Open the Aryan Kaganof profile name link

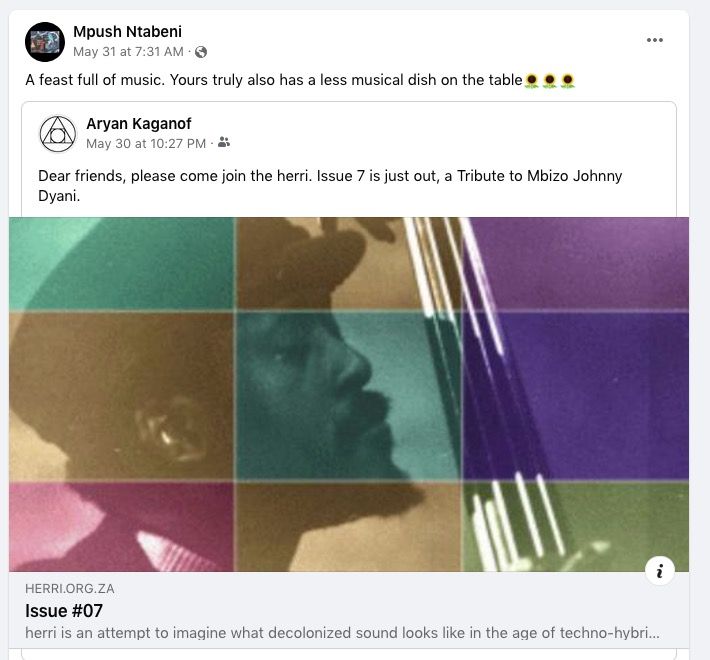[x=138, y=124]
